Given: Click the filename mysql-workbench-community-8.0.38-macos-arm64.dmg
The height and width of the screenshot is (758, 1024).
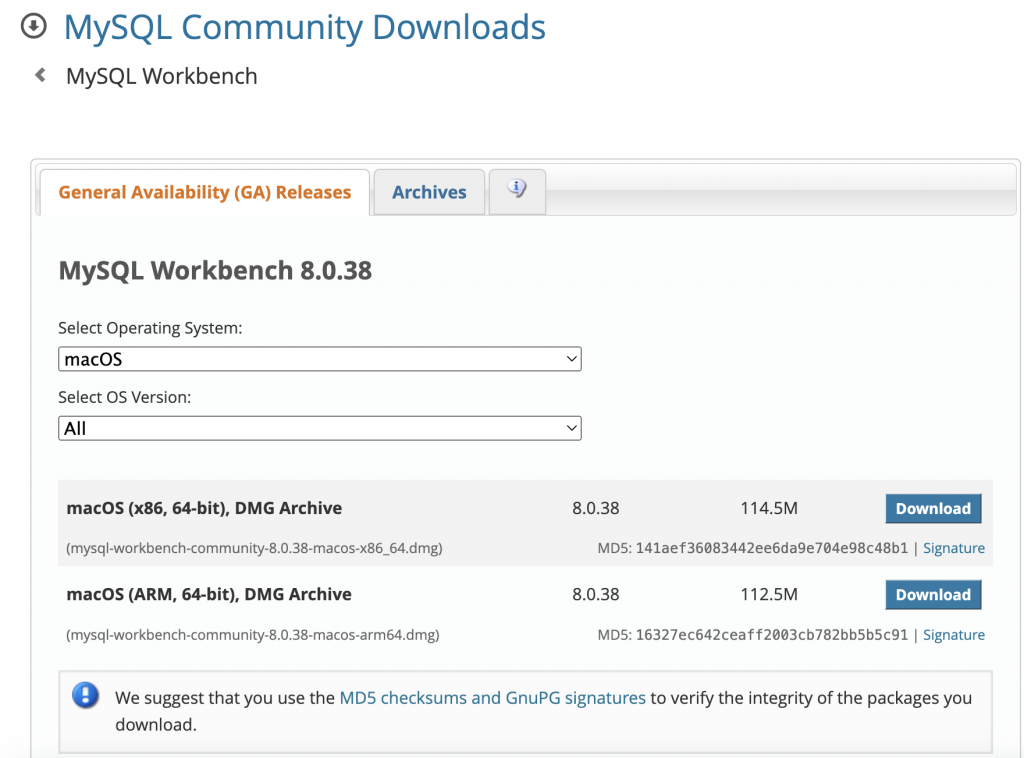Looking at the screenshot, I should (x=253, y=635).
